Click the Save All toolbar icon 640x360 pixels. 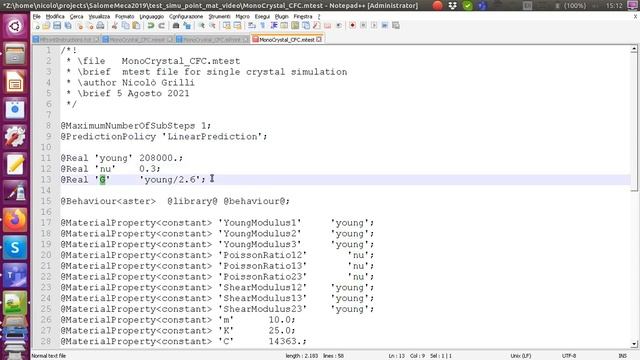coord(68,26)
